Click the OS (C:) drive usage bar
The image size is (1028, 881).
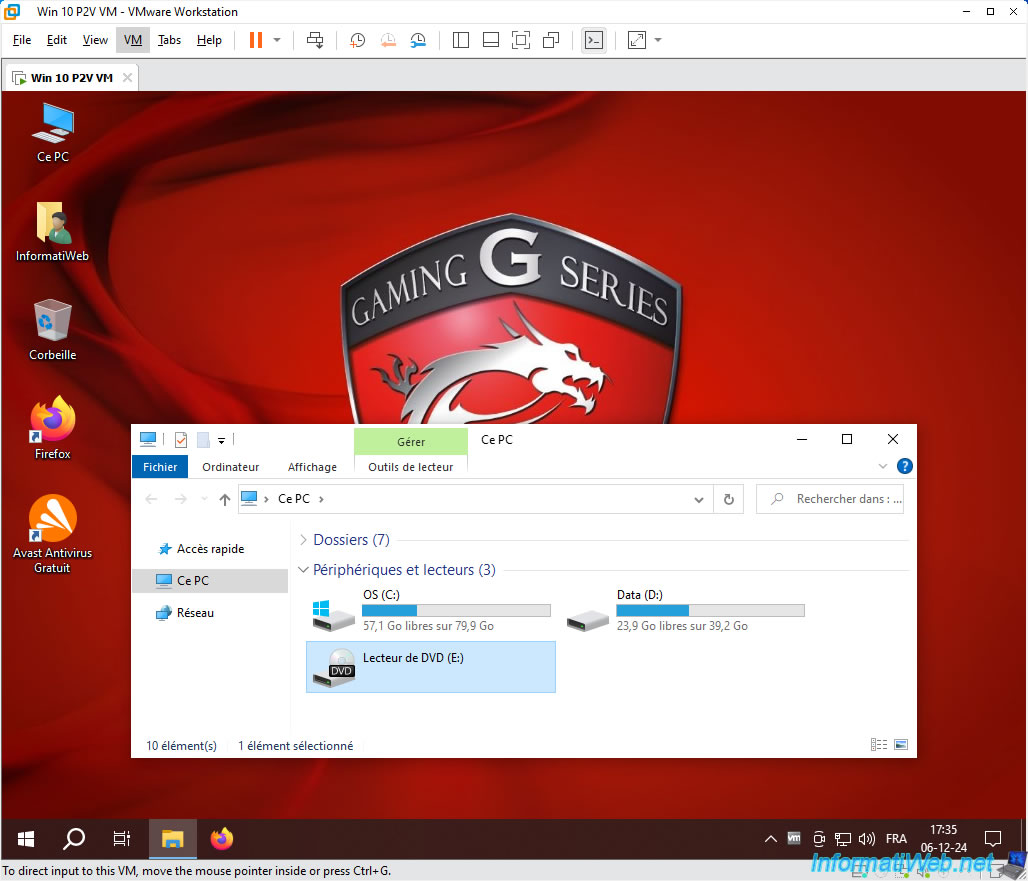pyautogui.click(x=456, y=610)
